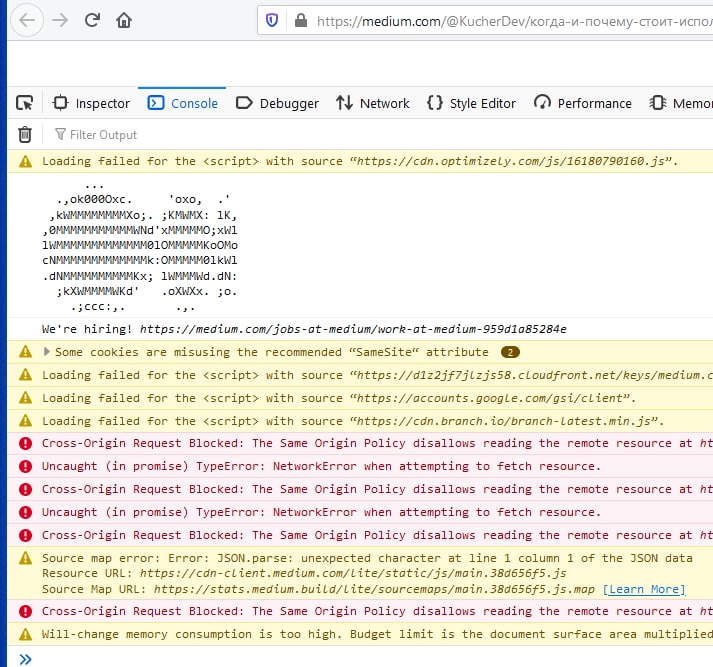Viewport: 713px width, 667px height.
Task: Click the main.38d656f5.js Resource URL
Action: [x=353, y=573]
